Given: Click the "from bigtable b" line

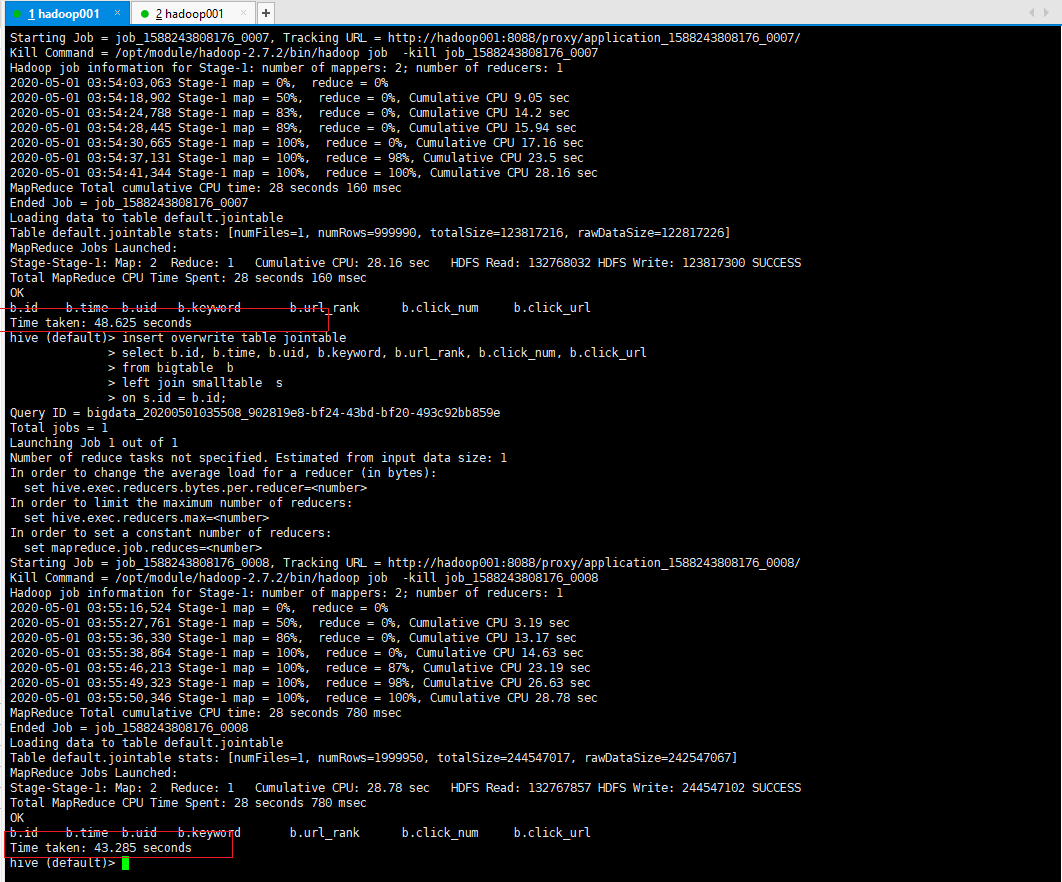Looking at the screenshot, I should [x=177, y=368].
